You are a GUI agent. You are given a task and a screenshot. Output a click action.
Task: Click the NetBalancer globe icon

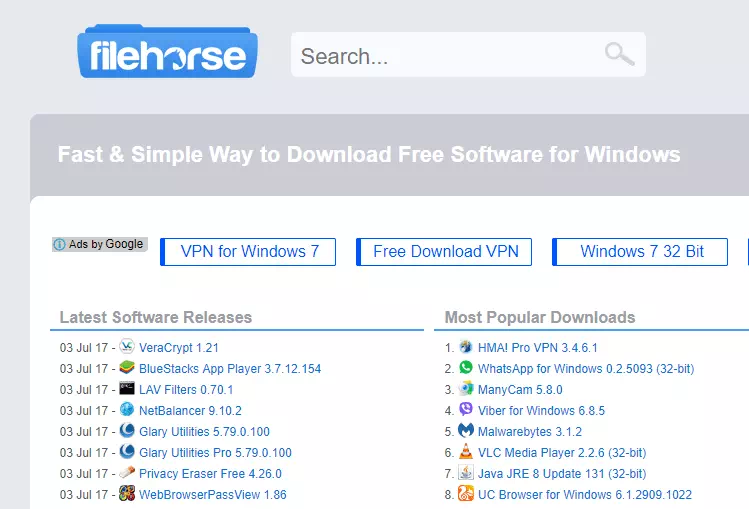coord(127,409)
